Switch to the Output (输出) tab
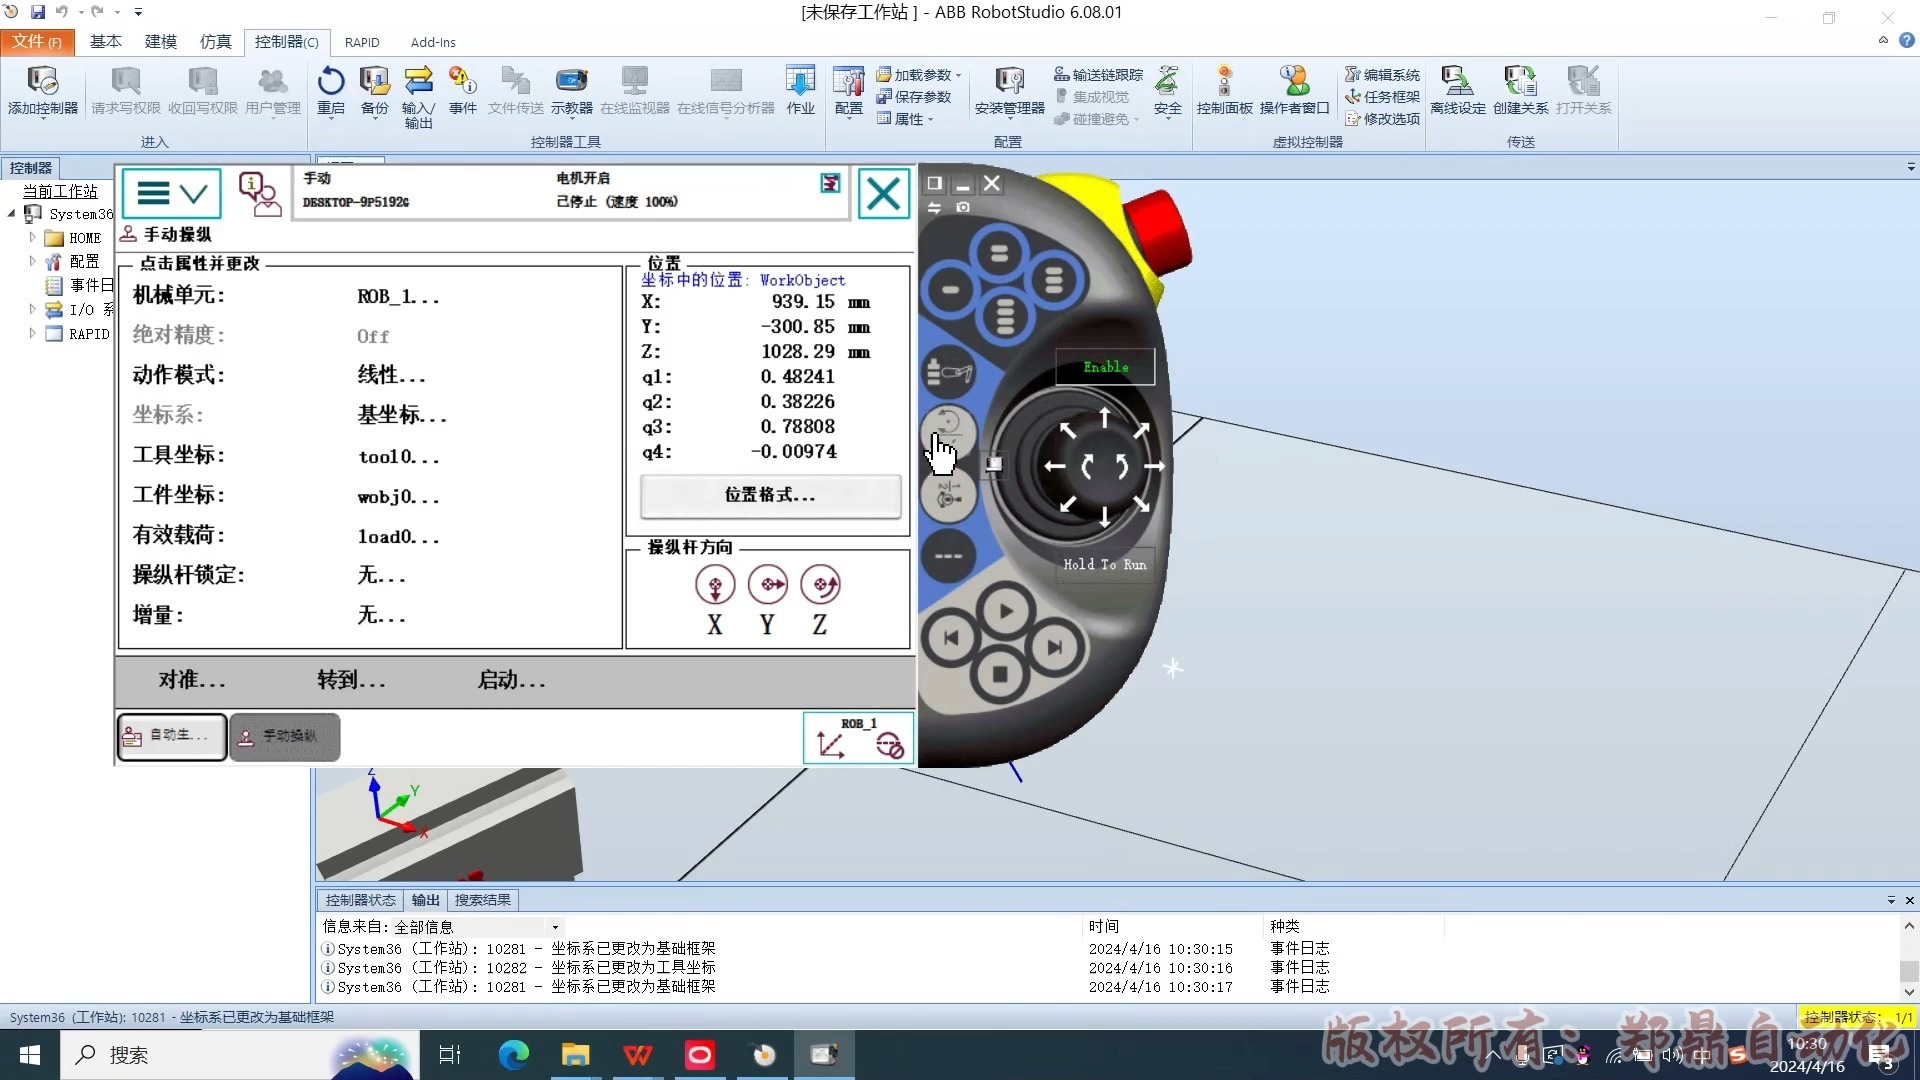The image size is (1920, 1080). (425, 900)
